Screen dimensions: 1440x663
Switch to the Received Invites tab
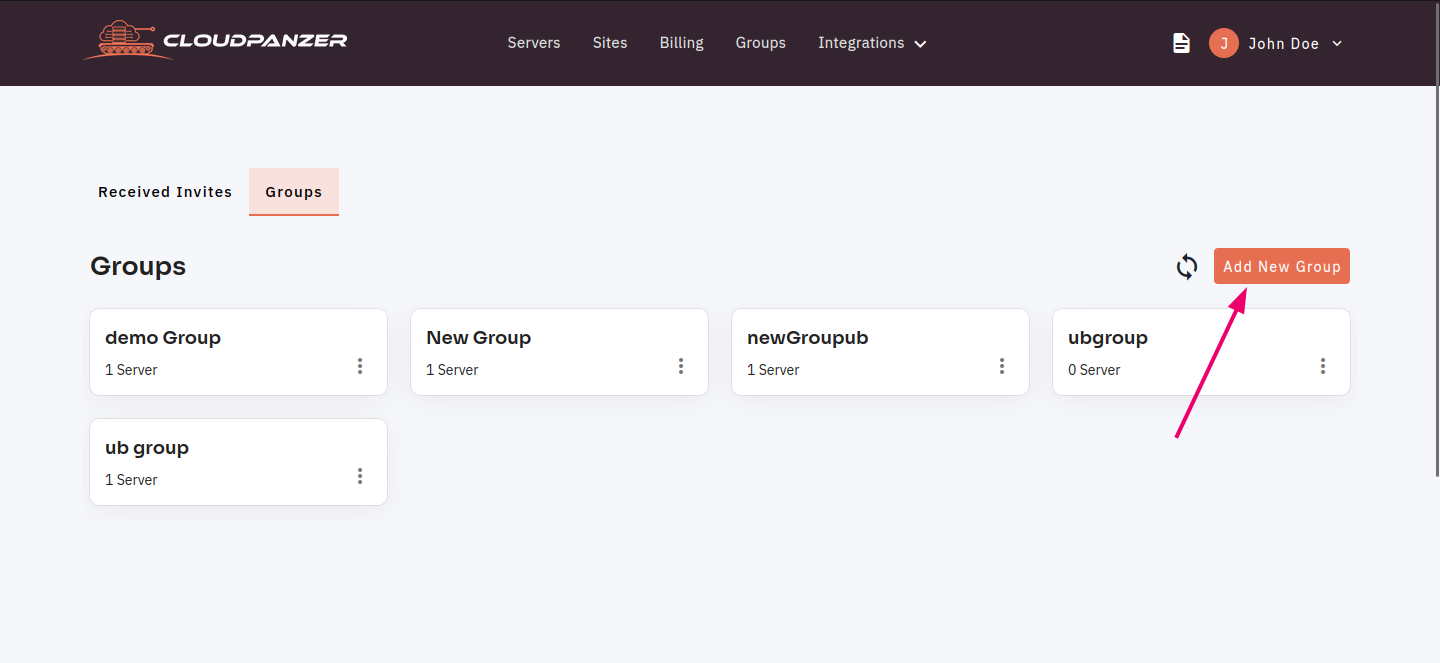(x=165, y=192)
